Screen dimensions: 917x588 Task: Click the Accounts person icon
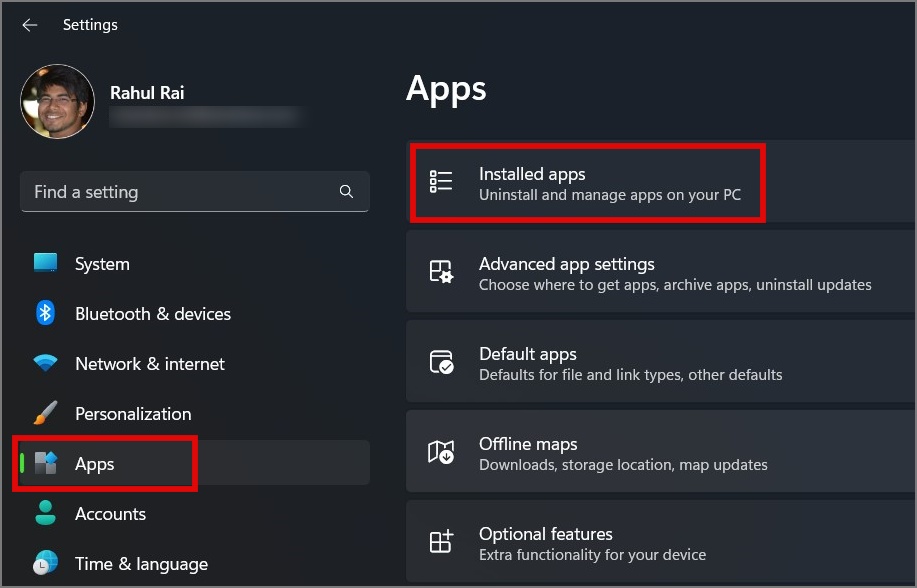tap(46, 513)
